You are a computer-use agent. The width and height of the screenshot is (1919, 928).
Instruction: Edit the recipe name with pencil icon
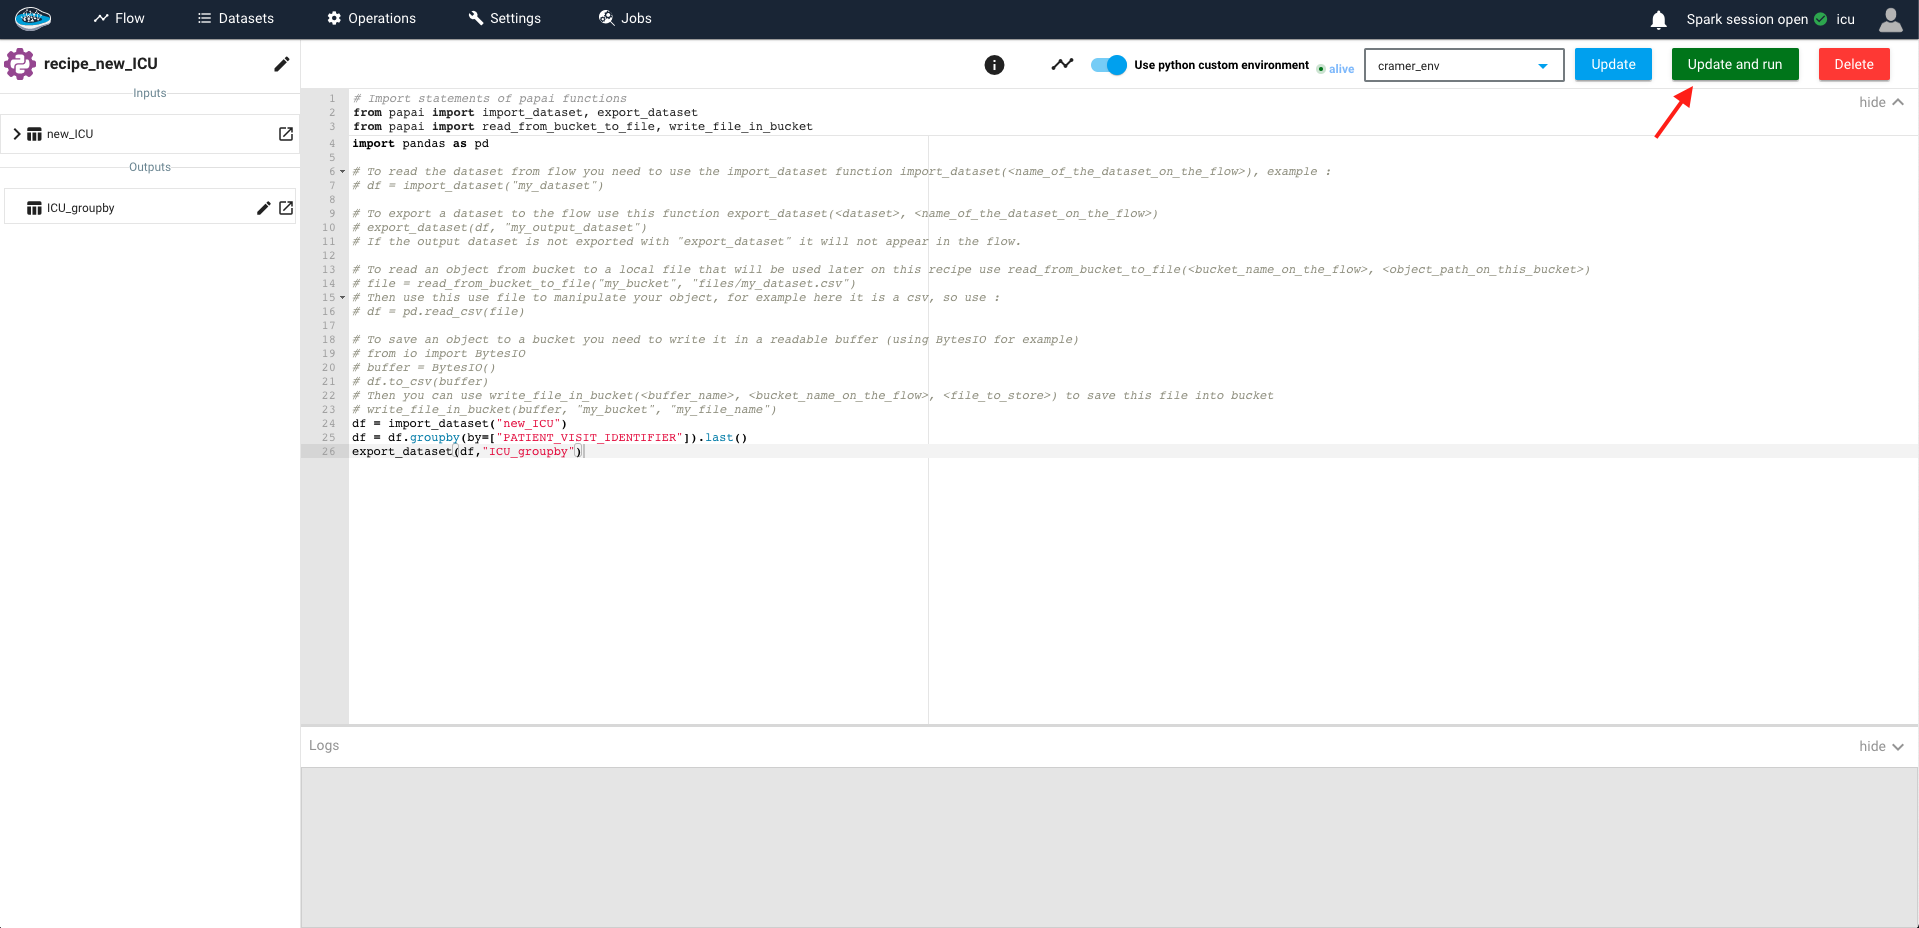(282, 64)
